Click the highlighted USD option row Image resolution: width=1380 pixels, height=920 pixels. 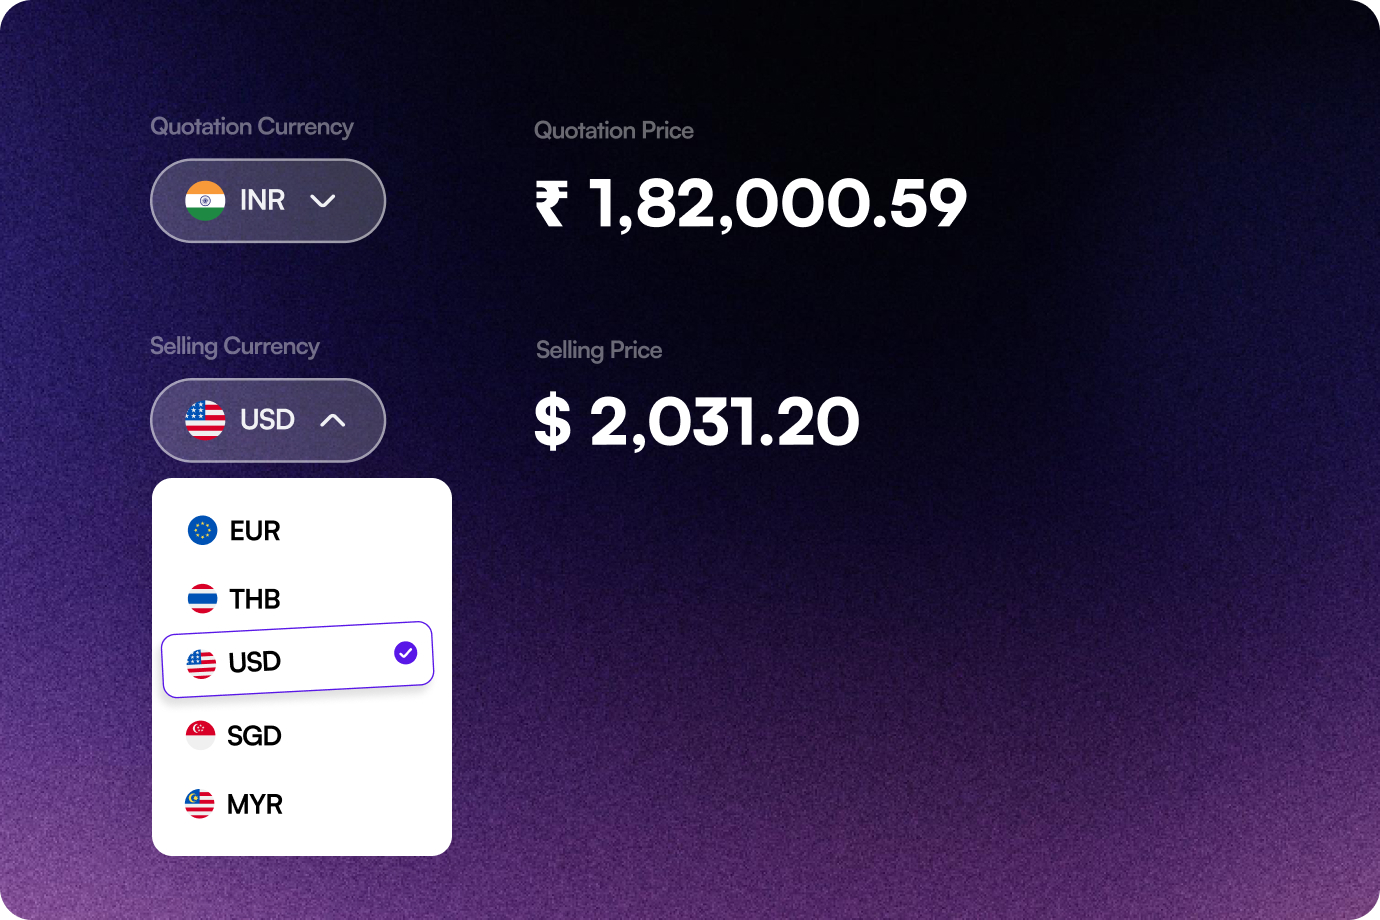296,659
